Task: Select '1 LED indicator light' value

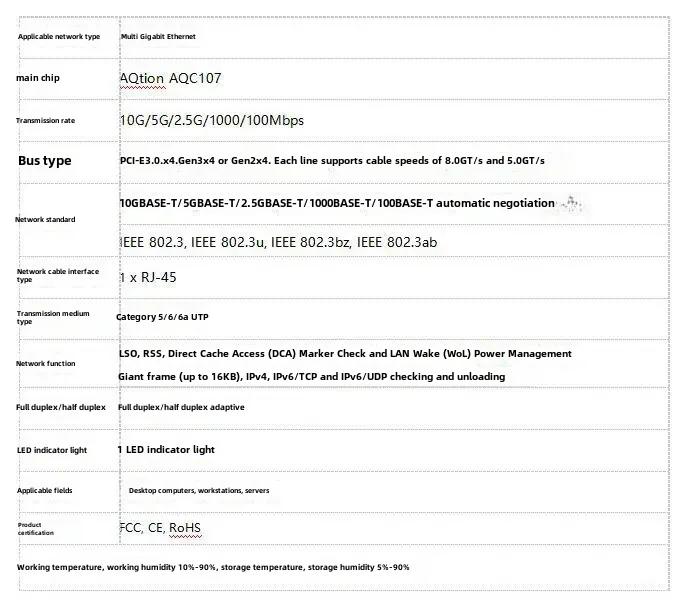Action: click(x=166, y=450)
